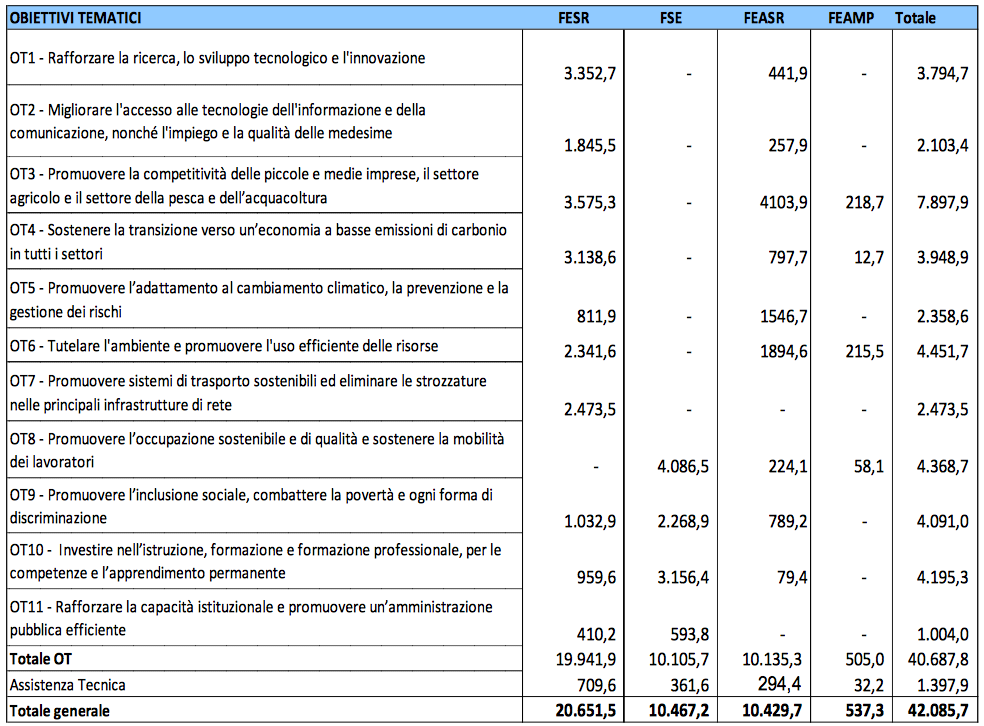This screenshot has height=726, width=984.
Task: Select the Totale generale row label
Action: 60,711
